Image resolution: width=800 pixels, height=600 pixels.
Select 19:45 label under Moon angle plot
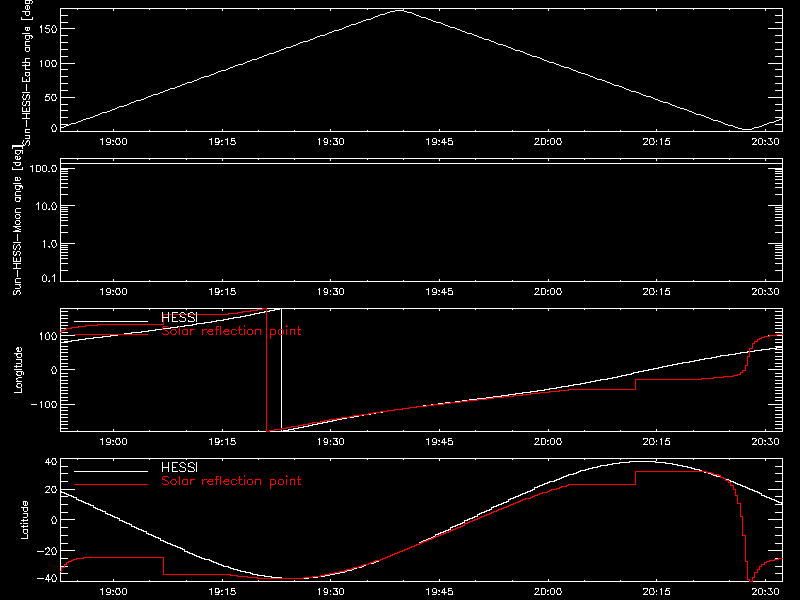click(x=439, y=292)
